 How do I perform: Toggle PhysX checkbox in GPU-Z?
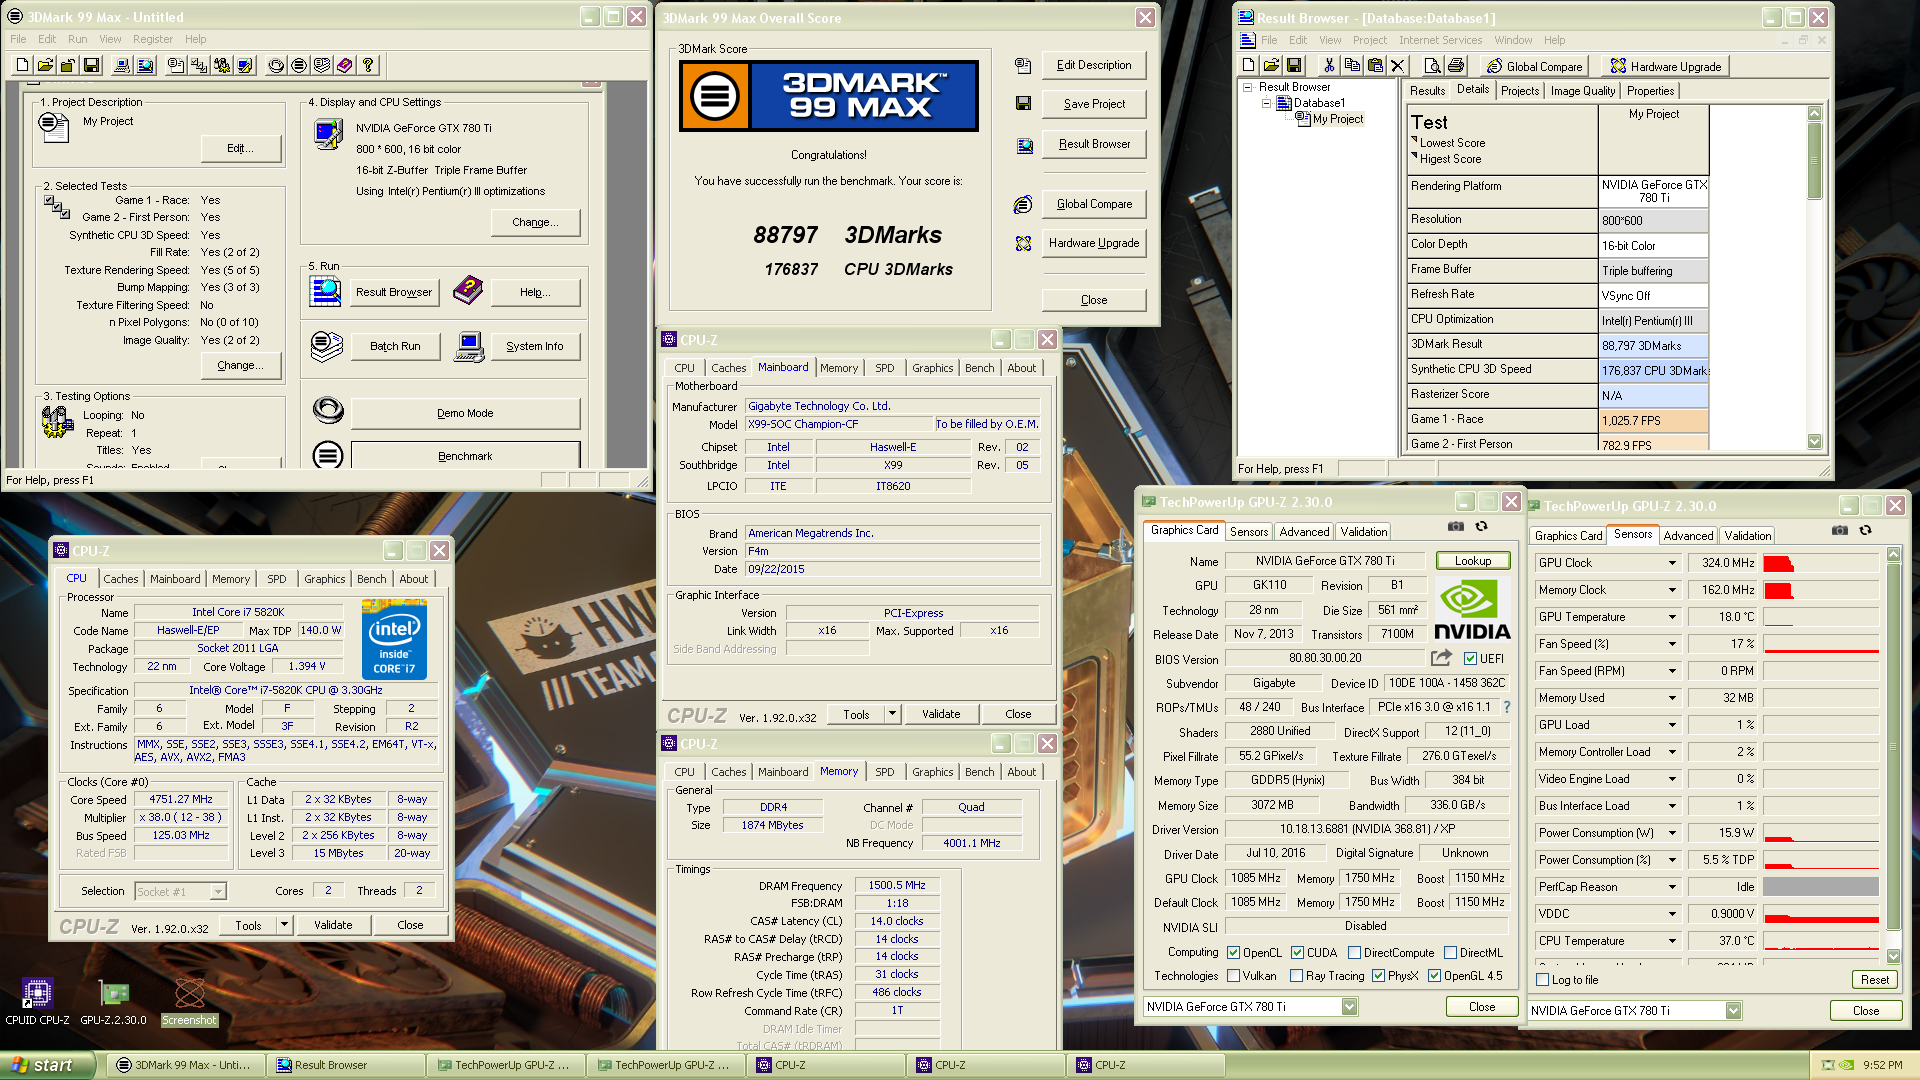point(1379,976)
